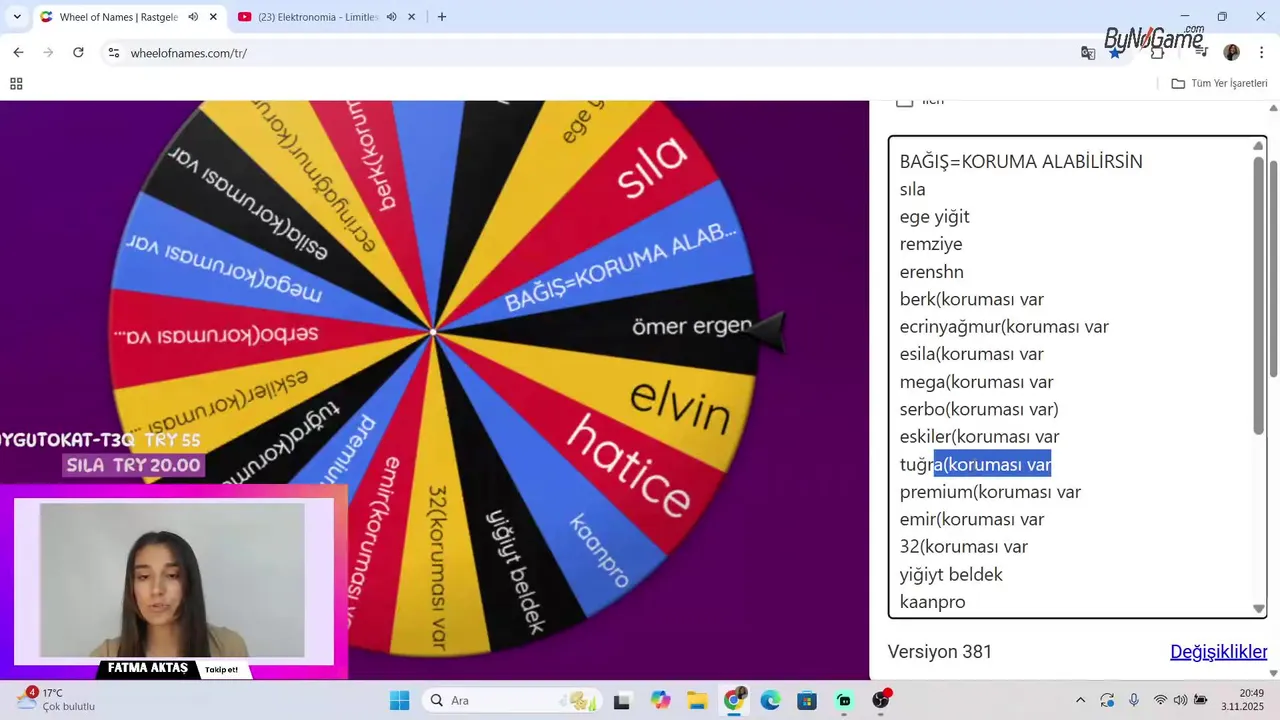This screenshot has height=720, width=1280.
Task: Go back to the previous page
Action: coord(18,52)
